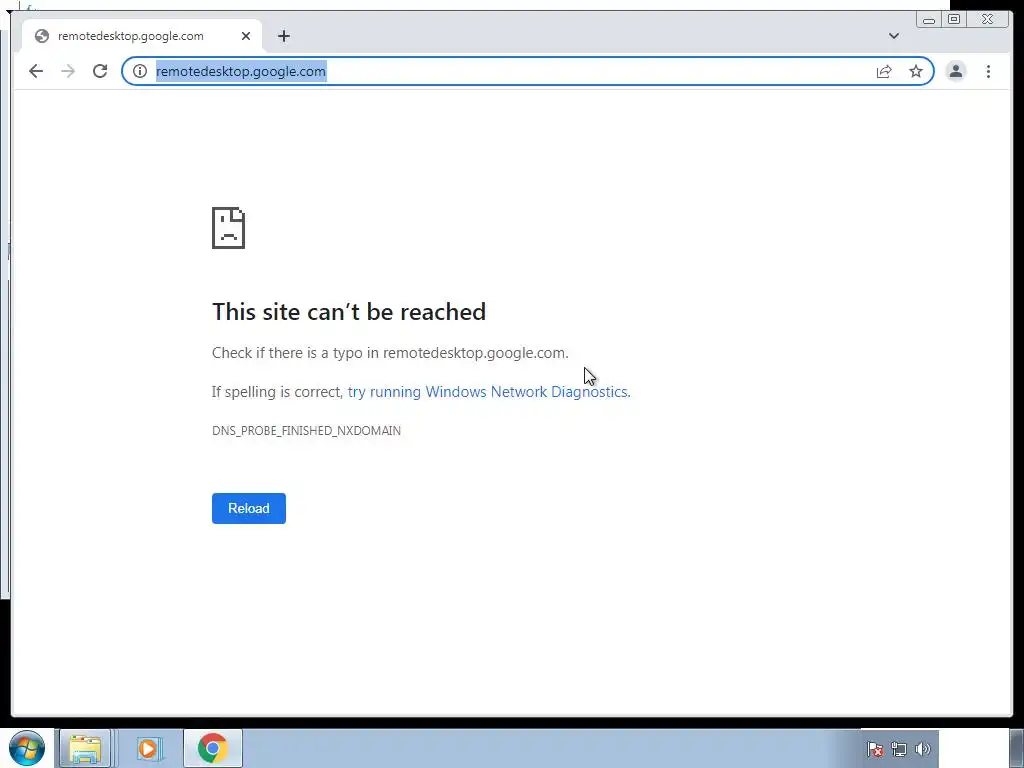This screenshot has height=768, width=1024.
Task: Open Windows Explorer from taskbar
Action: [x=85, y=748]
